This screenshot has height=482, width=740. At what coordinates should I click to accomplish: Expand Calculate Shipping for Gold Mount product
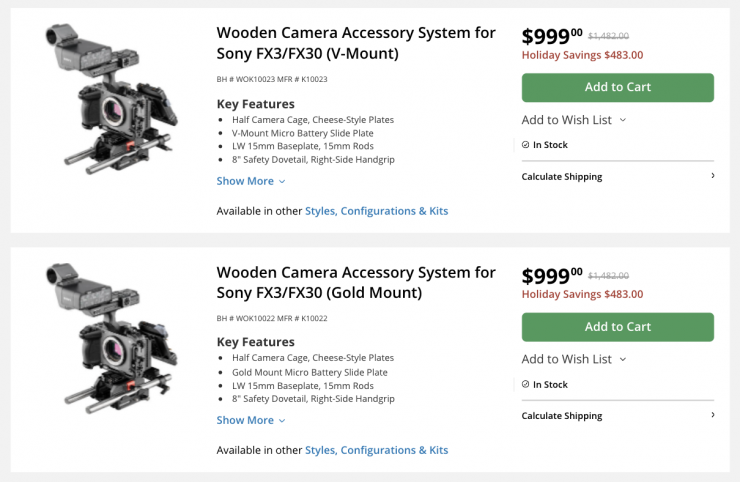[562, 416]
